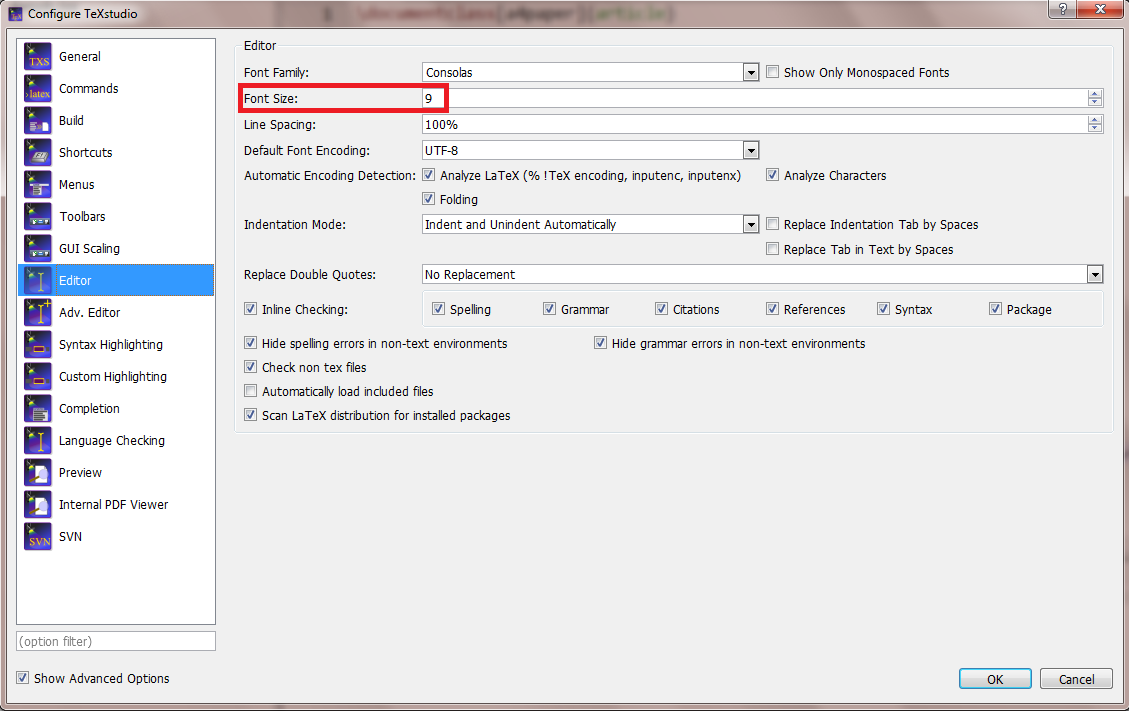Screen dimensions: 1129x711
Task: Click the TeXstudio icon in title bar
Action: pos(15,14)
